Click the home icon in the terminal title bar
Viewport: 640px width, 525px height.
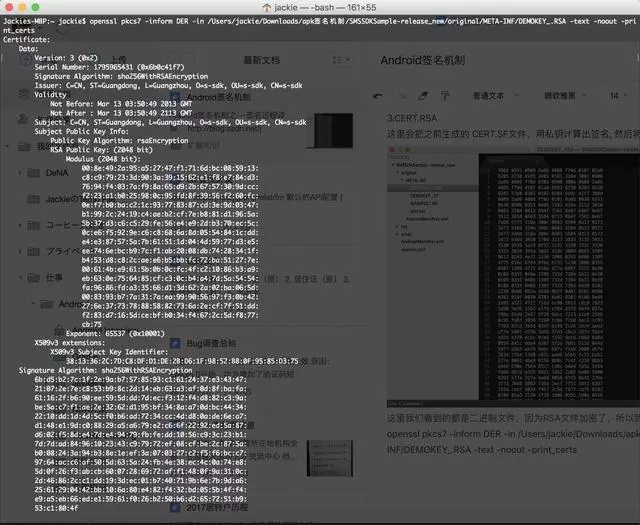267,7
